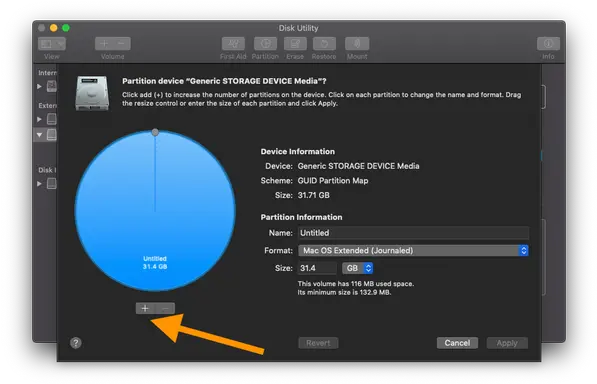Click the First Aid toolbar icon
597x384 pixels.
[x=233, y=44]
